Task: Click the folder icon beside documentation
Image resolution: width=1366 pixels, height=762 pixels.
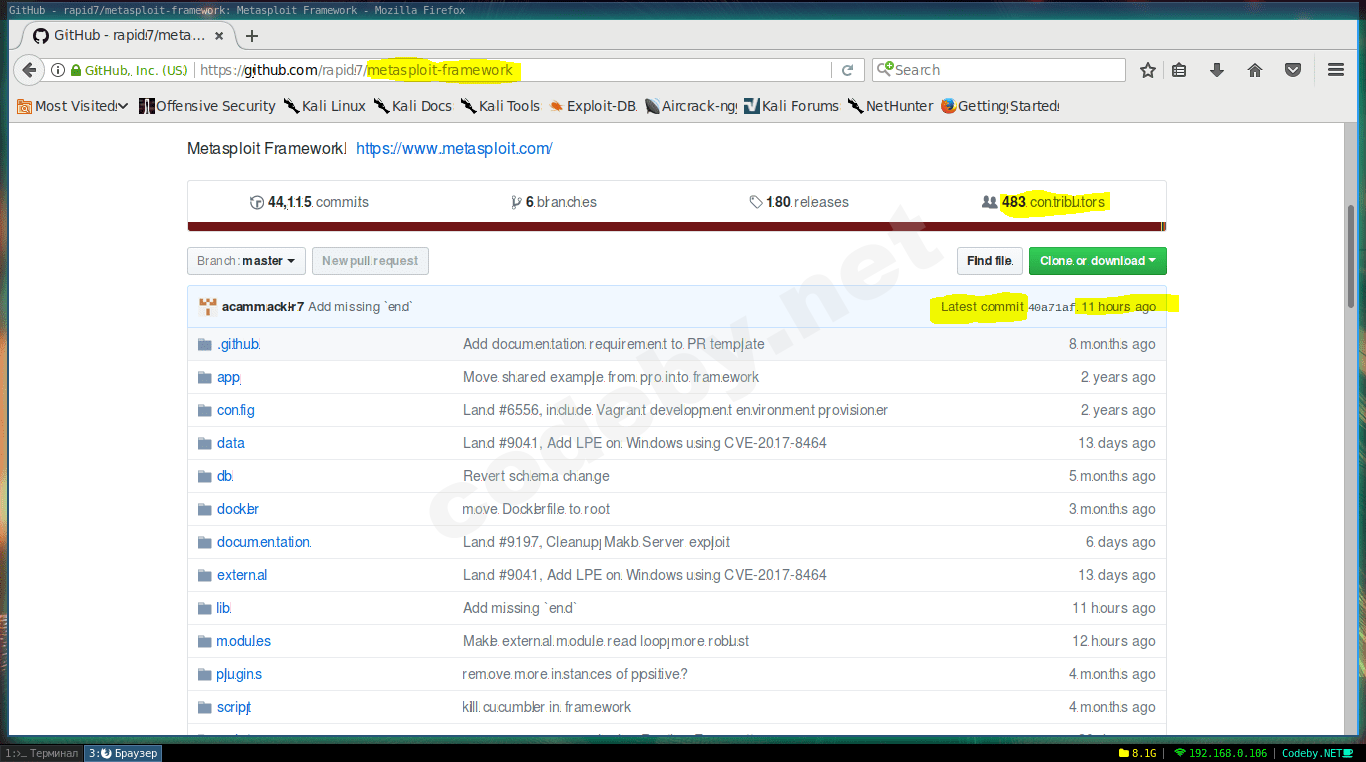Action: [205, 542]
